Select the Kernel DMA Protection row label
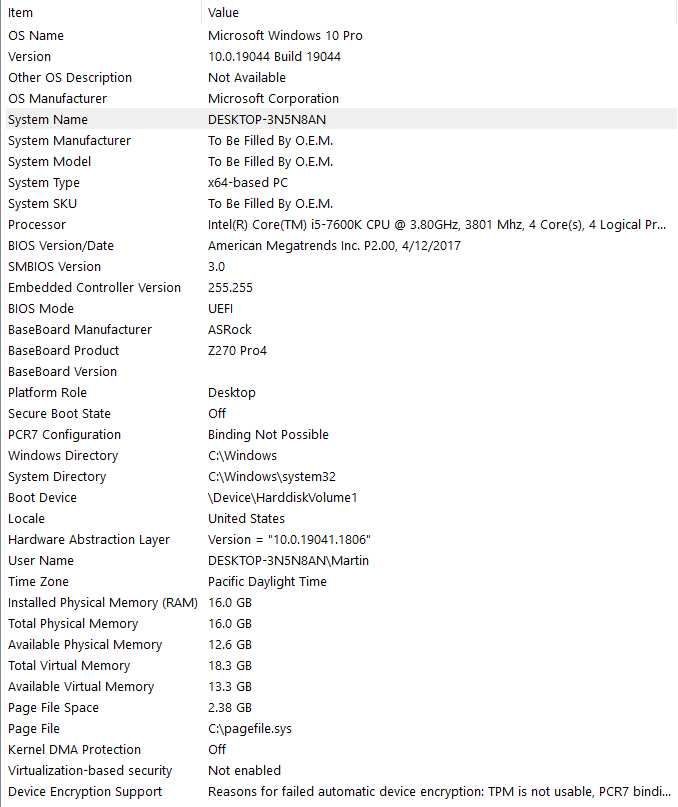 [x=74, y=750]
